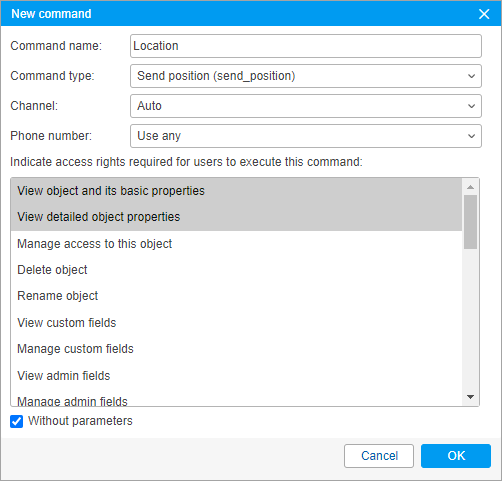Select View detailed object properties
Viewport: 502px width, 481px height.
[x=236, y=217]
